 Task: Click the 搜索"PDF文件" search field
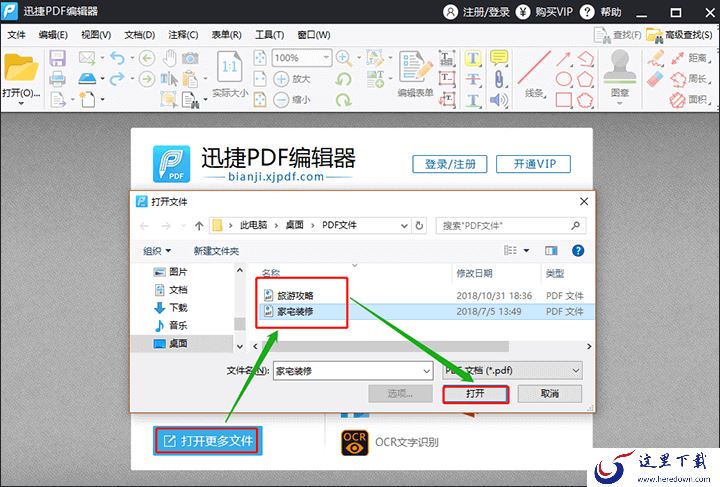(510, 225)
